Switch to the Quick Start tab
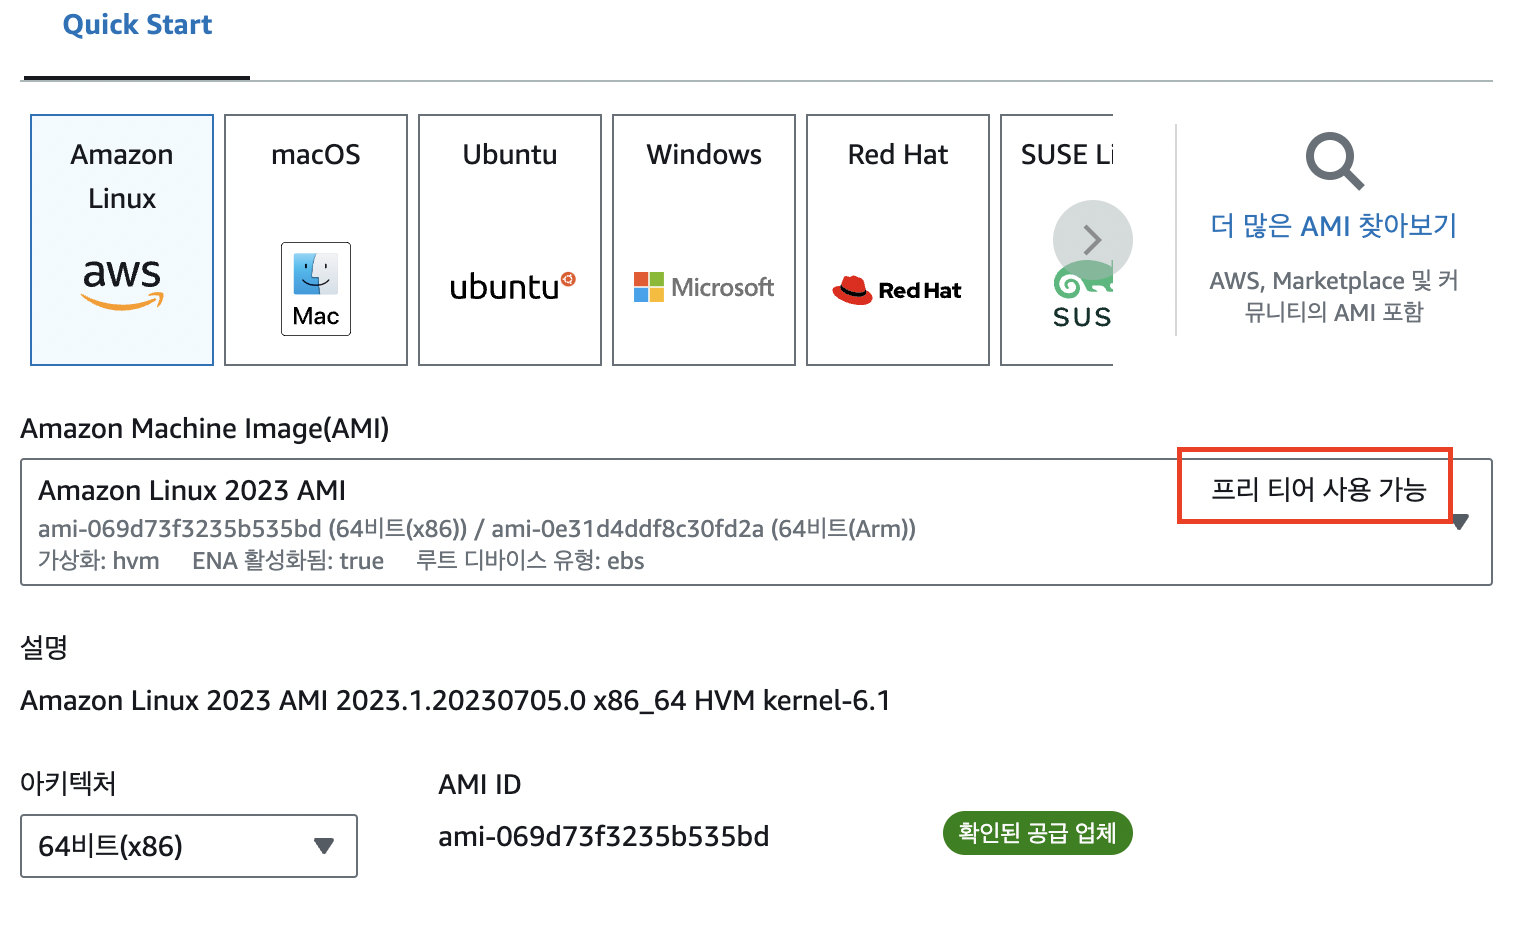Viewport: 1532px width, 926px height. (137, 25)
